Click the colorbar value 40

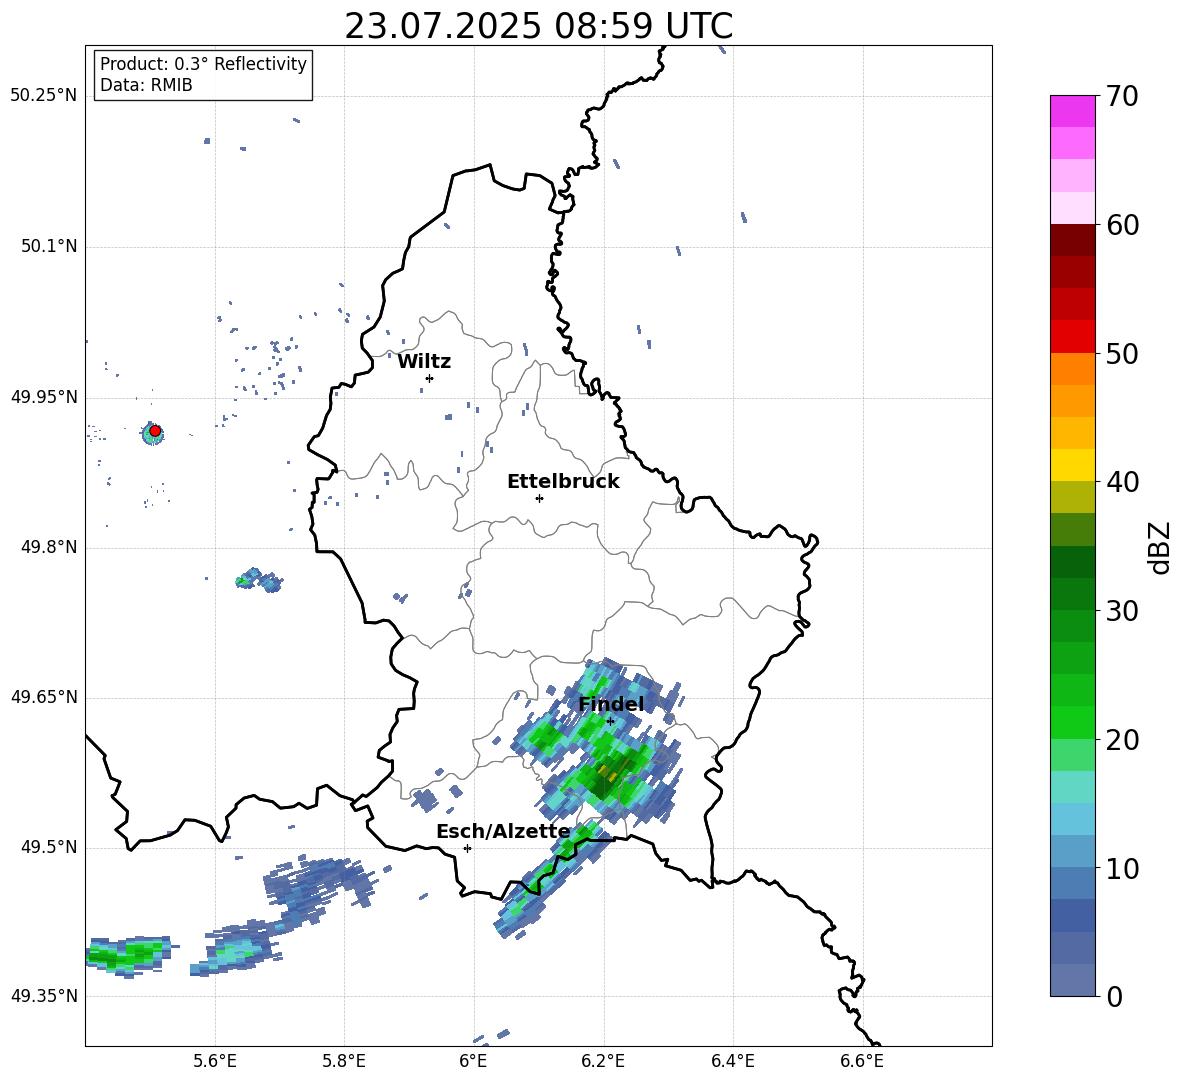[x=1122, y=482]
